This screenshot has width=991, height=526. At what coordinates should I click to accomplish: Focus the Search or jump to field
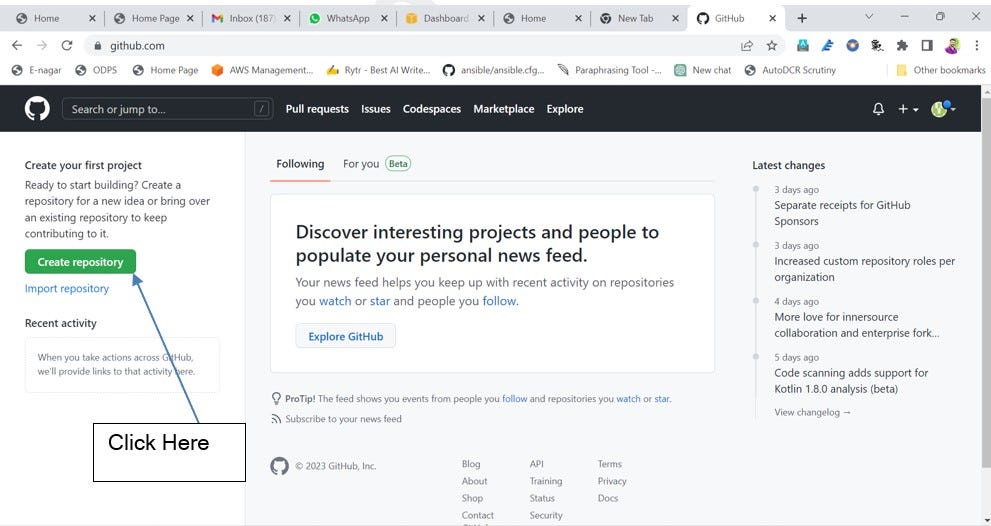(160, 109)
